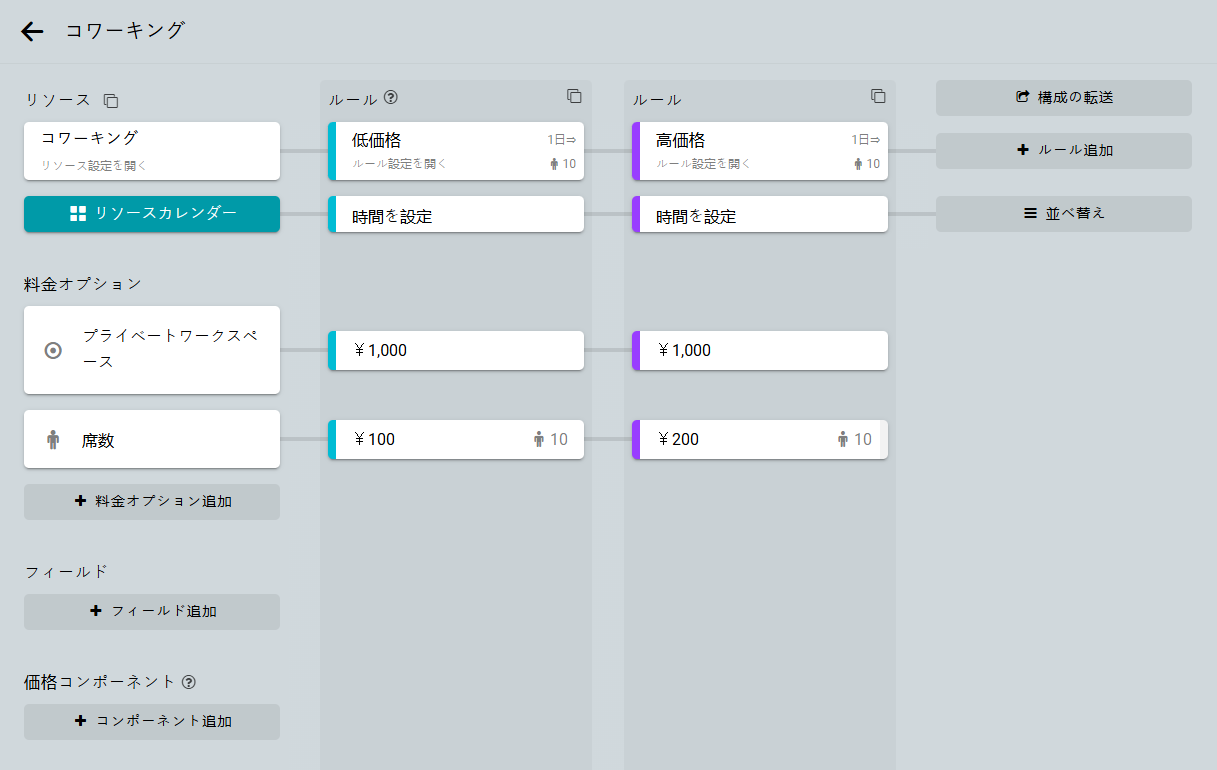Click 構成の転送 button
Image resolution: width=1217 pixels, height=770 pixels.
coord(1063,98)
